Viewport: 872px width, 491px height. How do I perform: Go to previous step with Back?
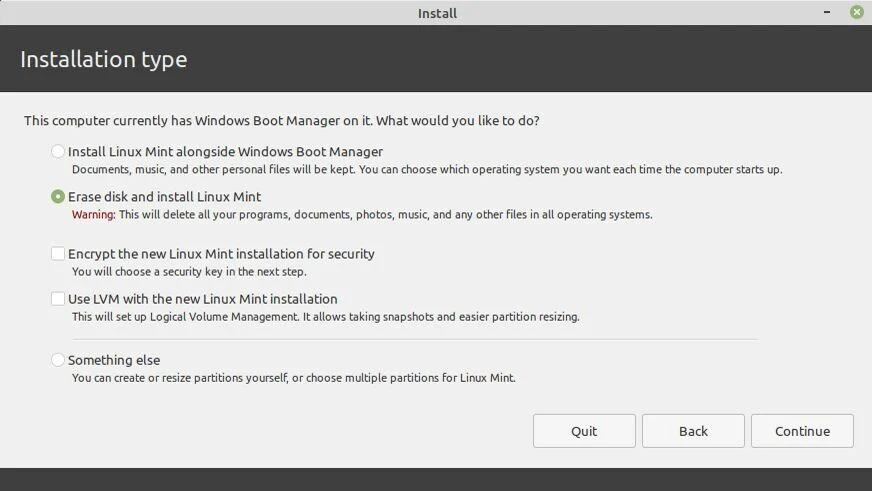(693, 431)
